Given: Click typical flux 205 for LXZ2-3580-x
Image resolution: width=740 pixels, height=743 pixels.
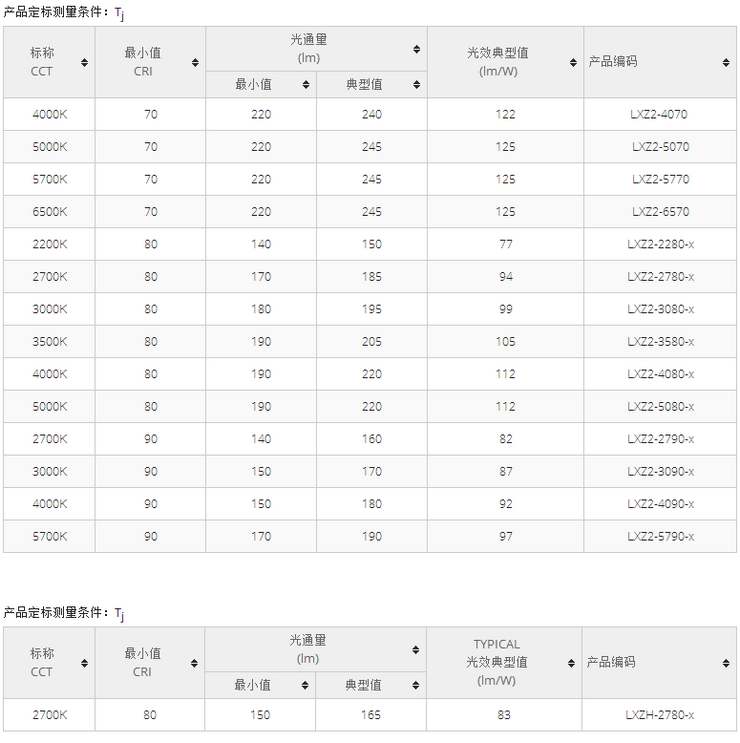Looking at the screenshot, I should point(372,342).
